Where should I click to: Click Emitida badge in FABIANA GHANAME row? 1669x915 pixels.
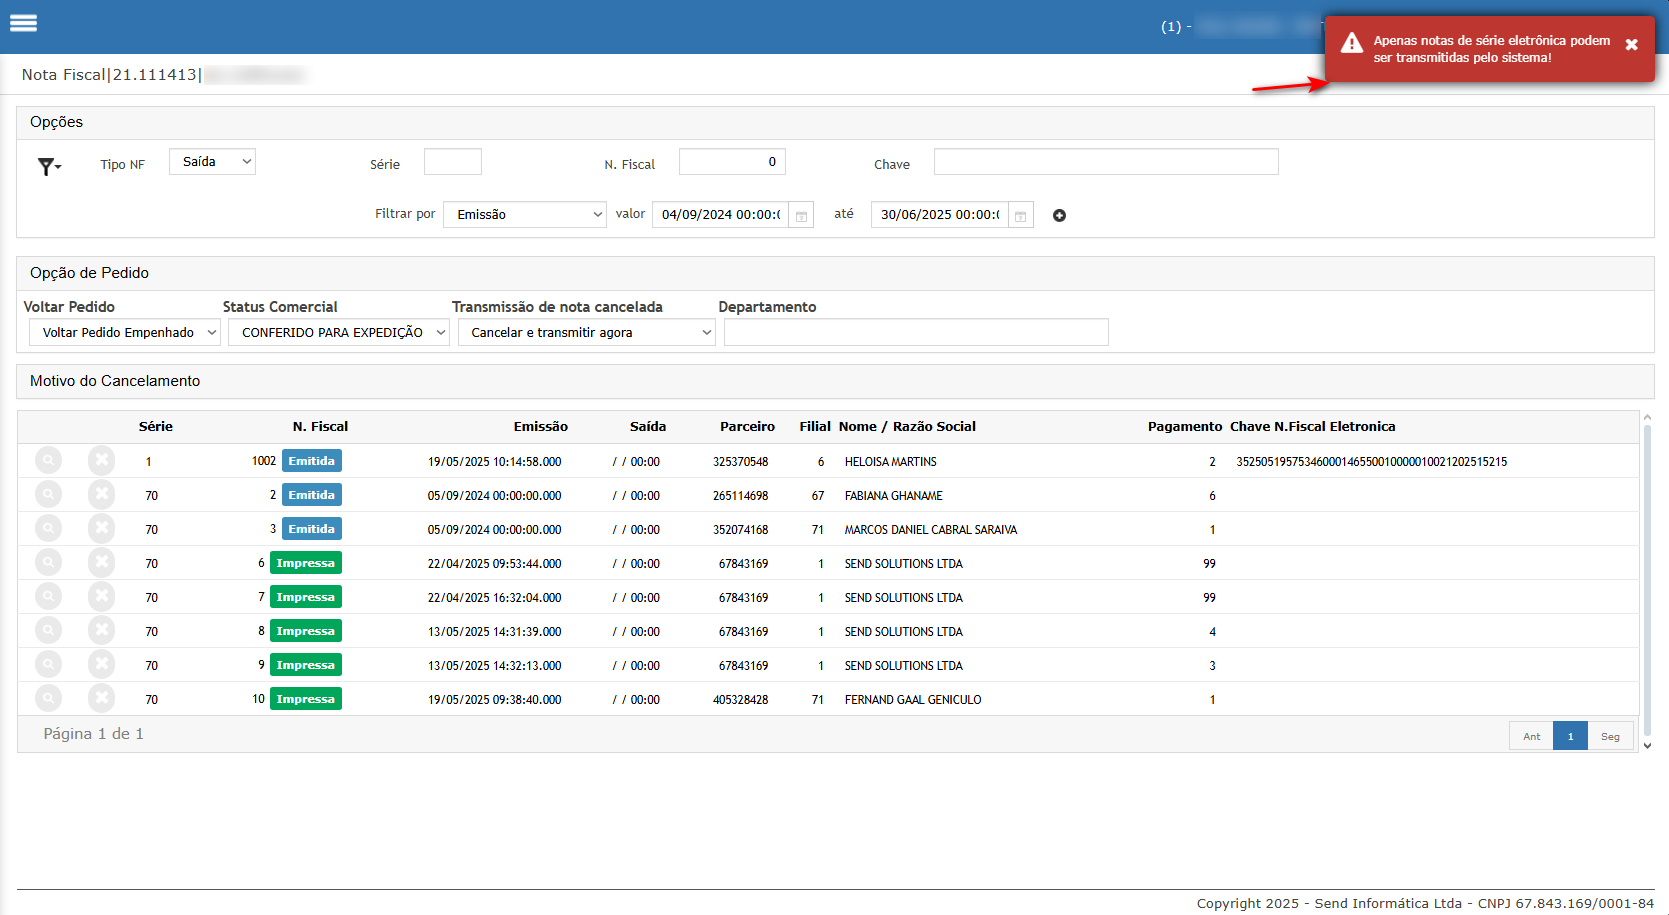pyautogui.click(x=312, y=495)
